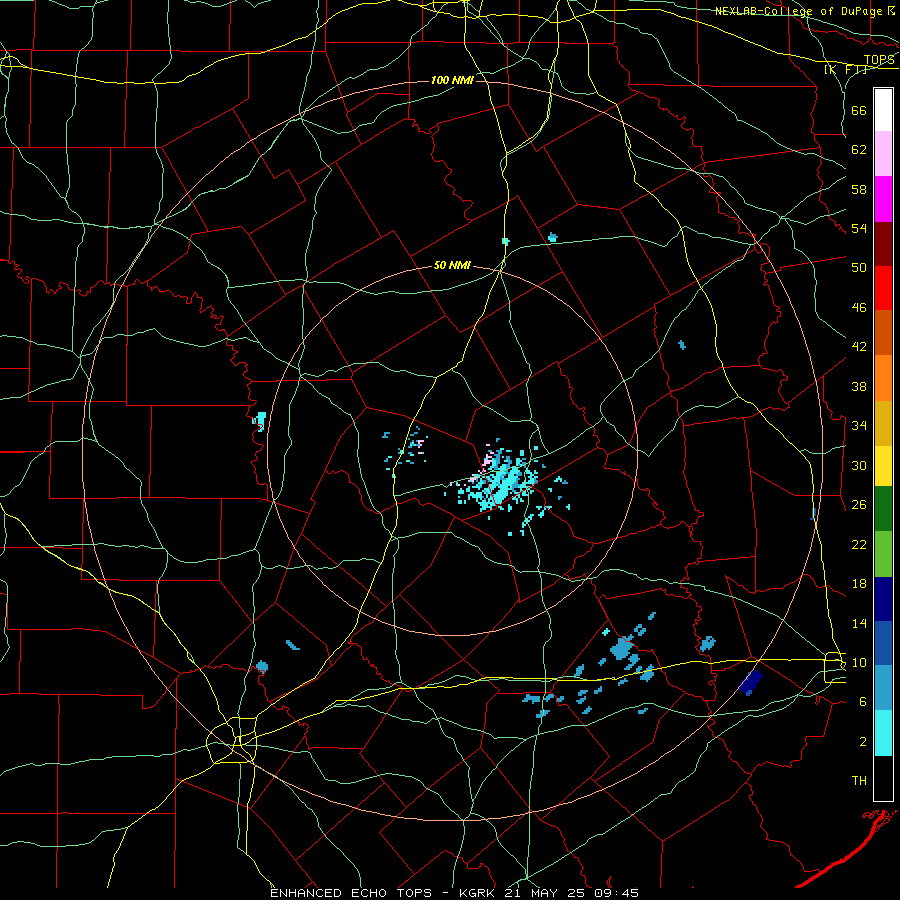This screenshot has width=900, height=900.
Task: Click the 34 scale label
Action: coord(859,426)
